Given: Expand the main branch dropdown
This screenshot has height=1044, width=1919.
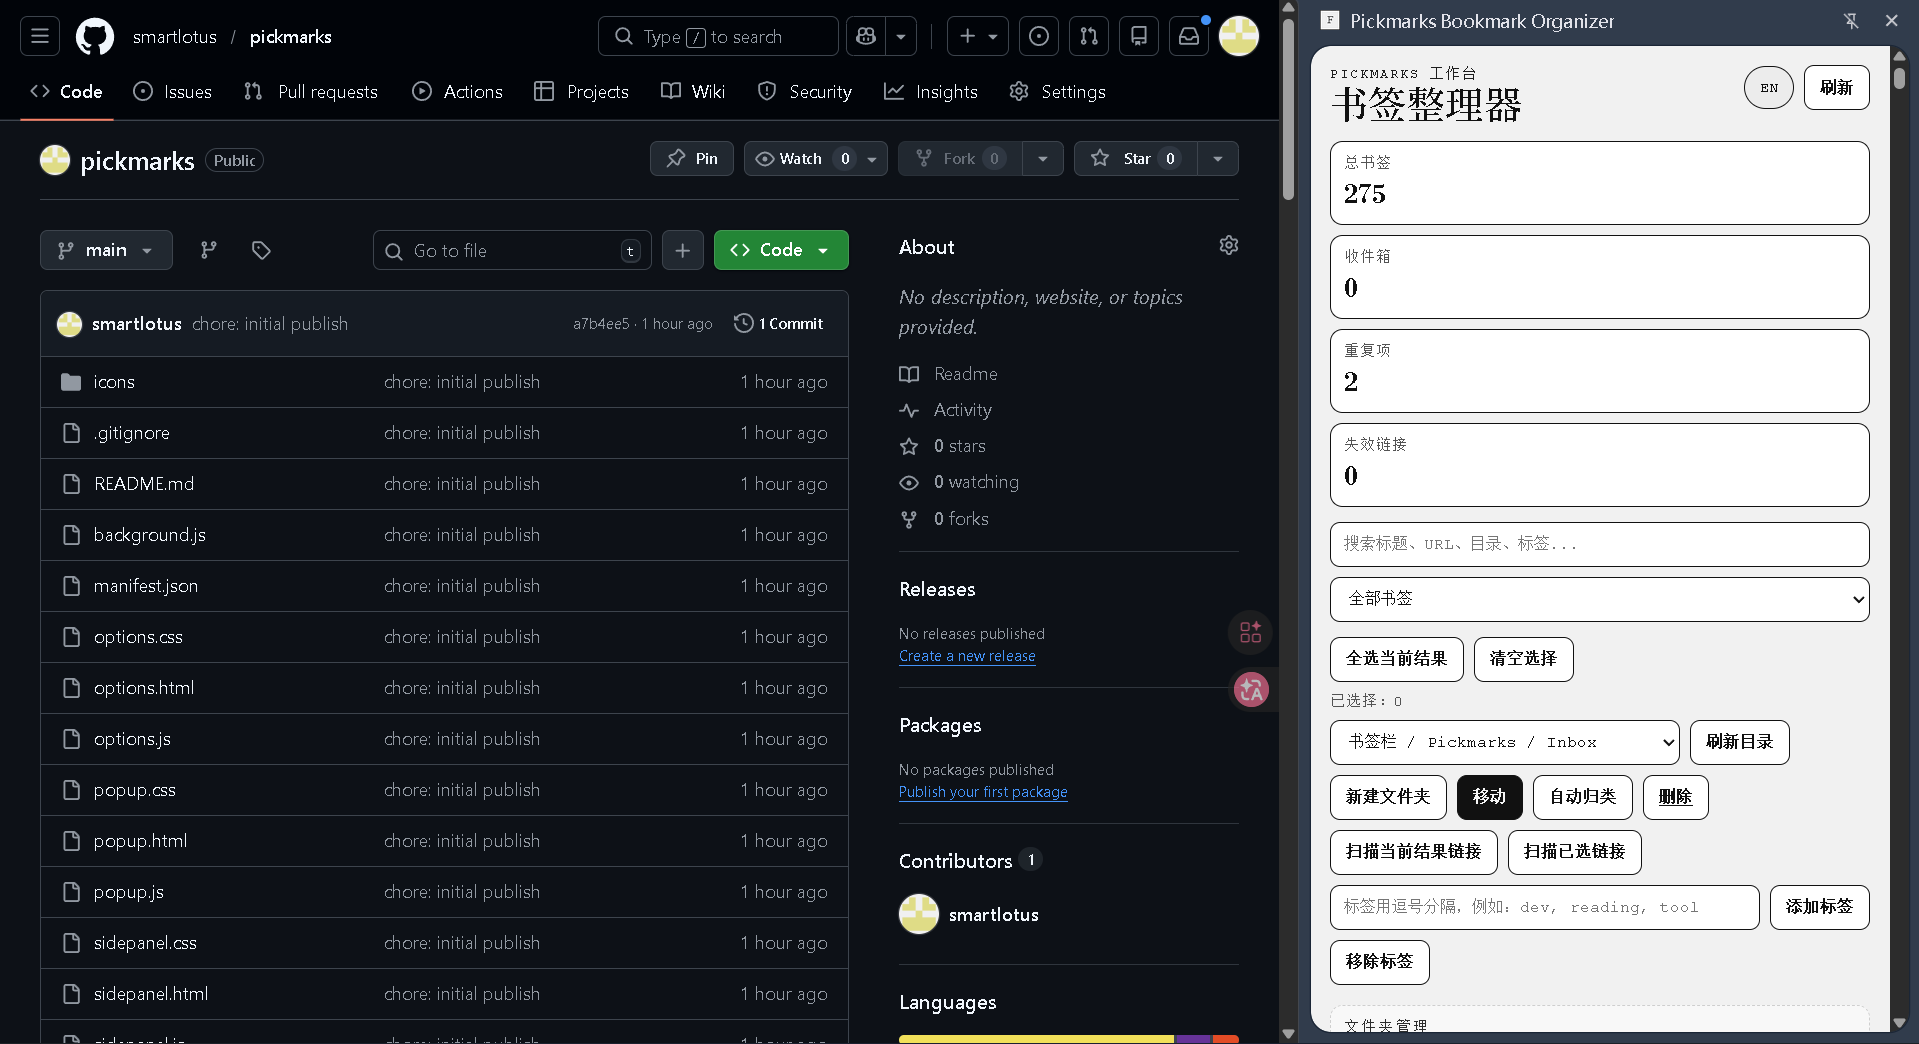Looking at the screenshot, I should 106,250.
